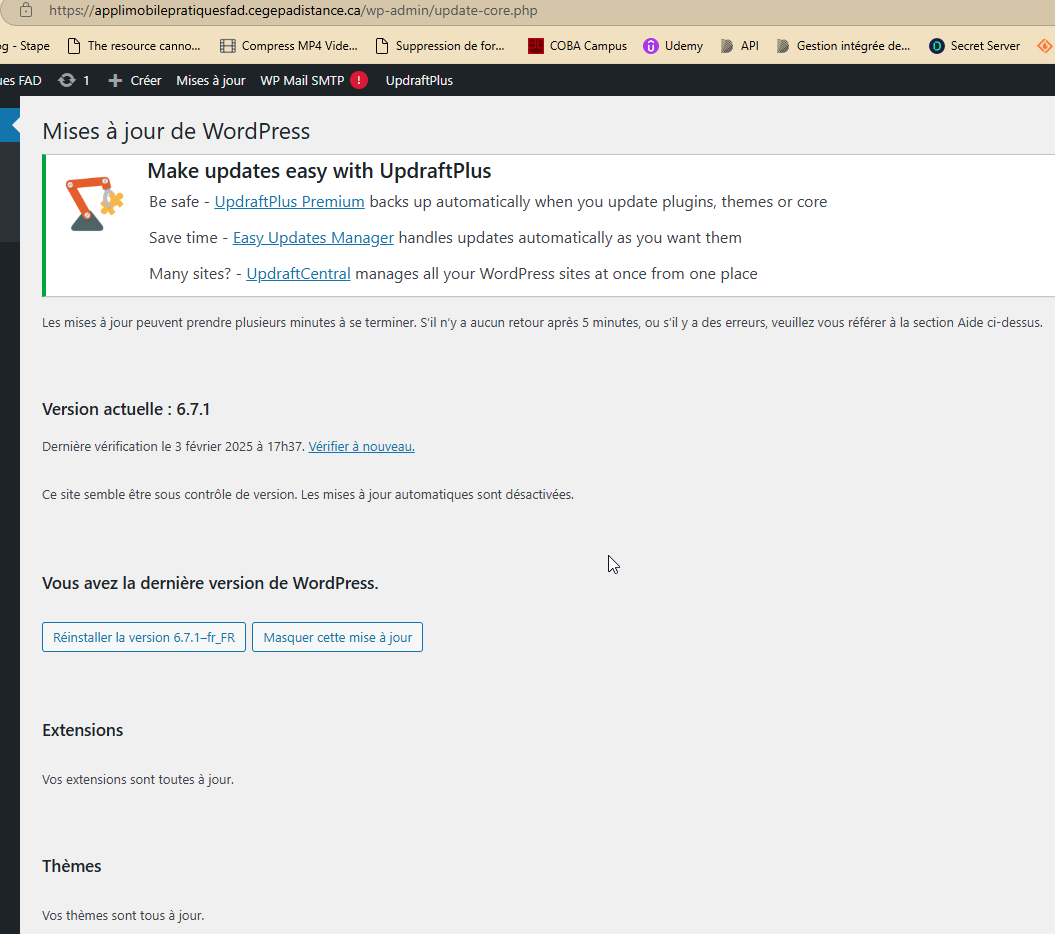Click the lock icon in the address bar
The image size is (1055, 934).
pyautogui.click(x=27, y=10)
